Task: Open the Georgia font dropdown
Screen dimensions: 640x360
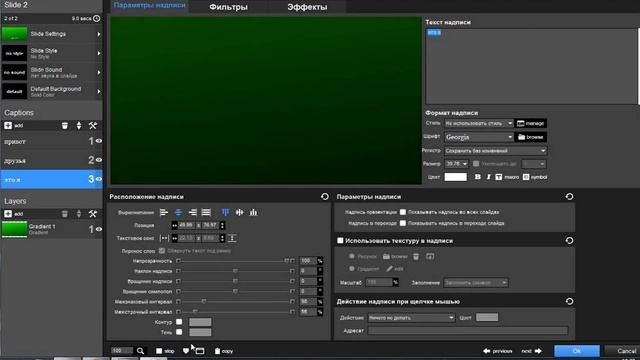Action: click(x=479, y=137)
